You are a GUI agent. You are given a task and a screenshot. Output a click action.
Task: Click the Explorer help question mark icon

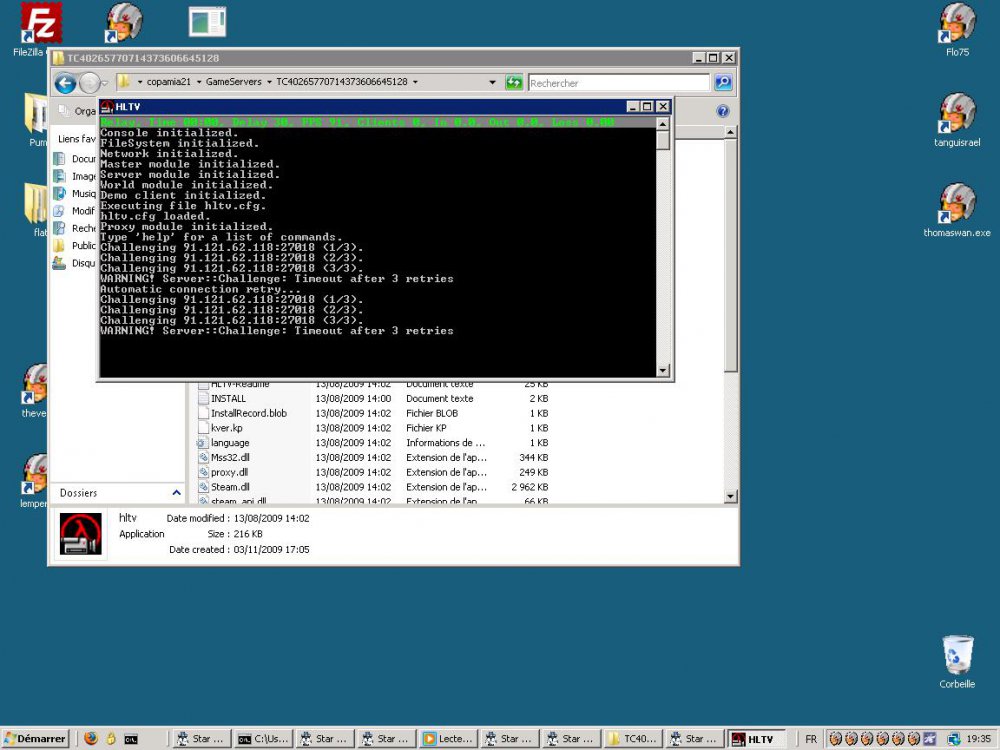click(722, 112)
